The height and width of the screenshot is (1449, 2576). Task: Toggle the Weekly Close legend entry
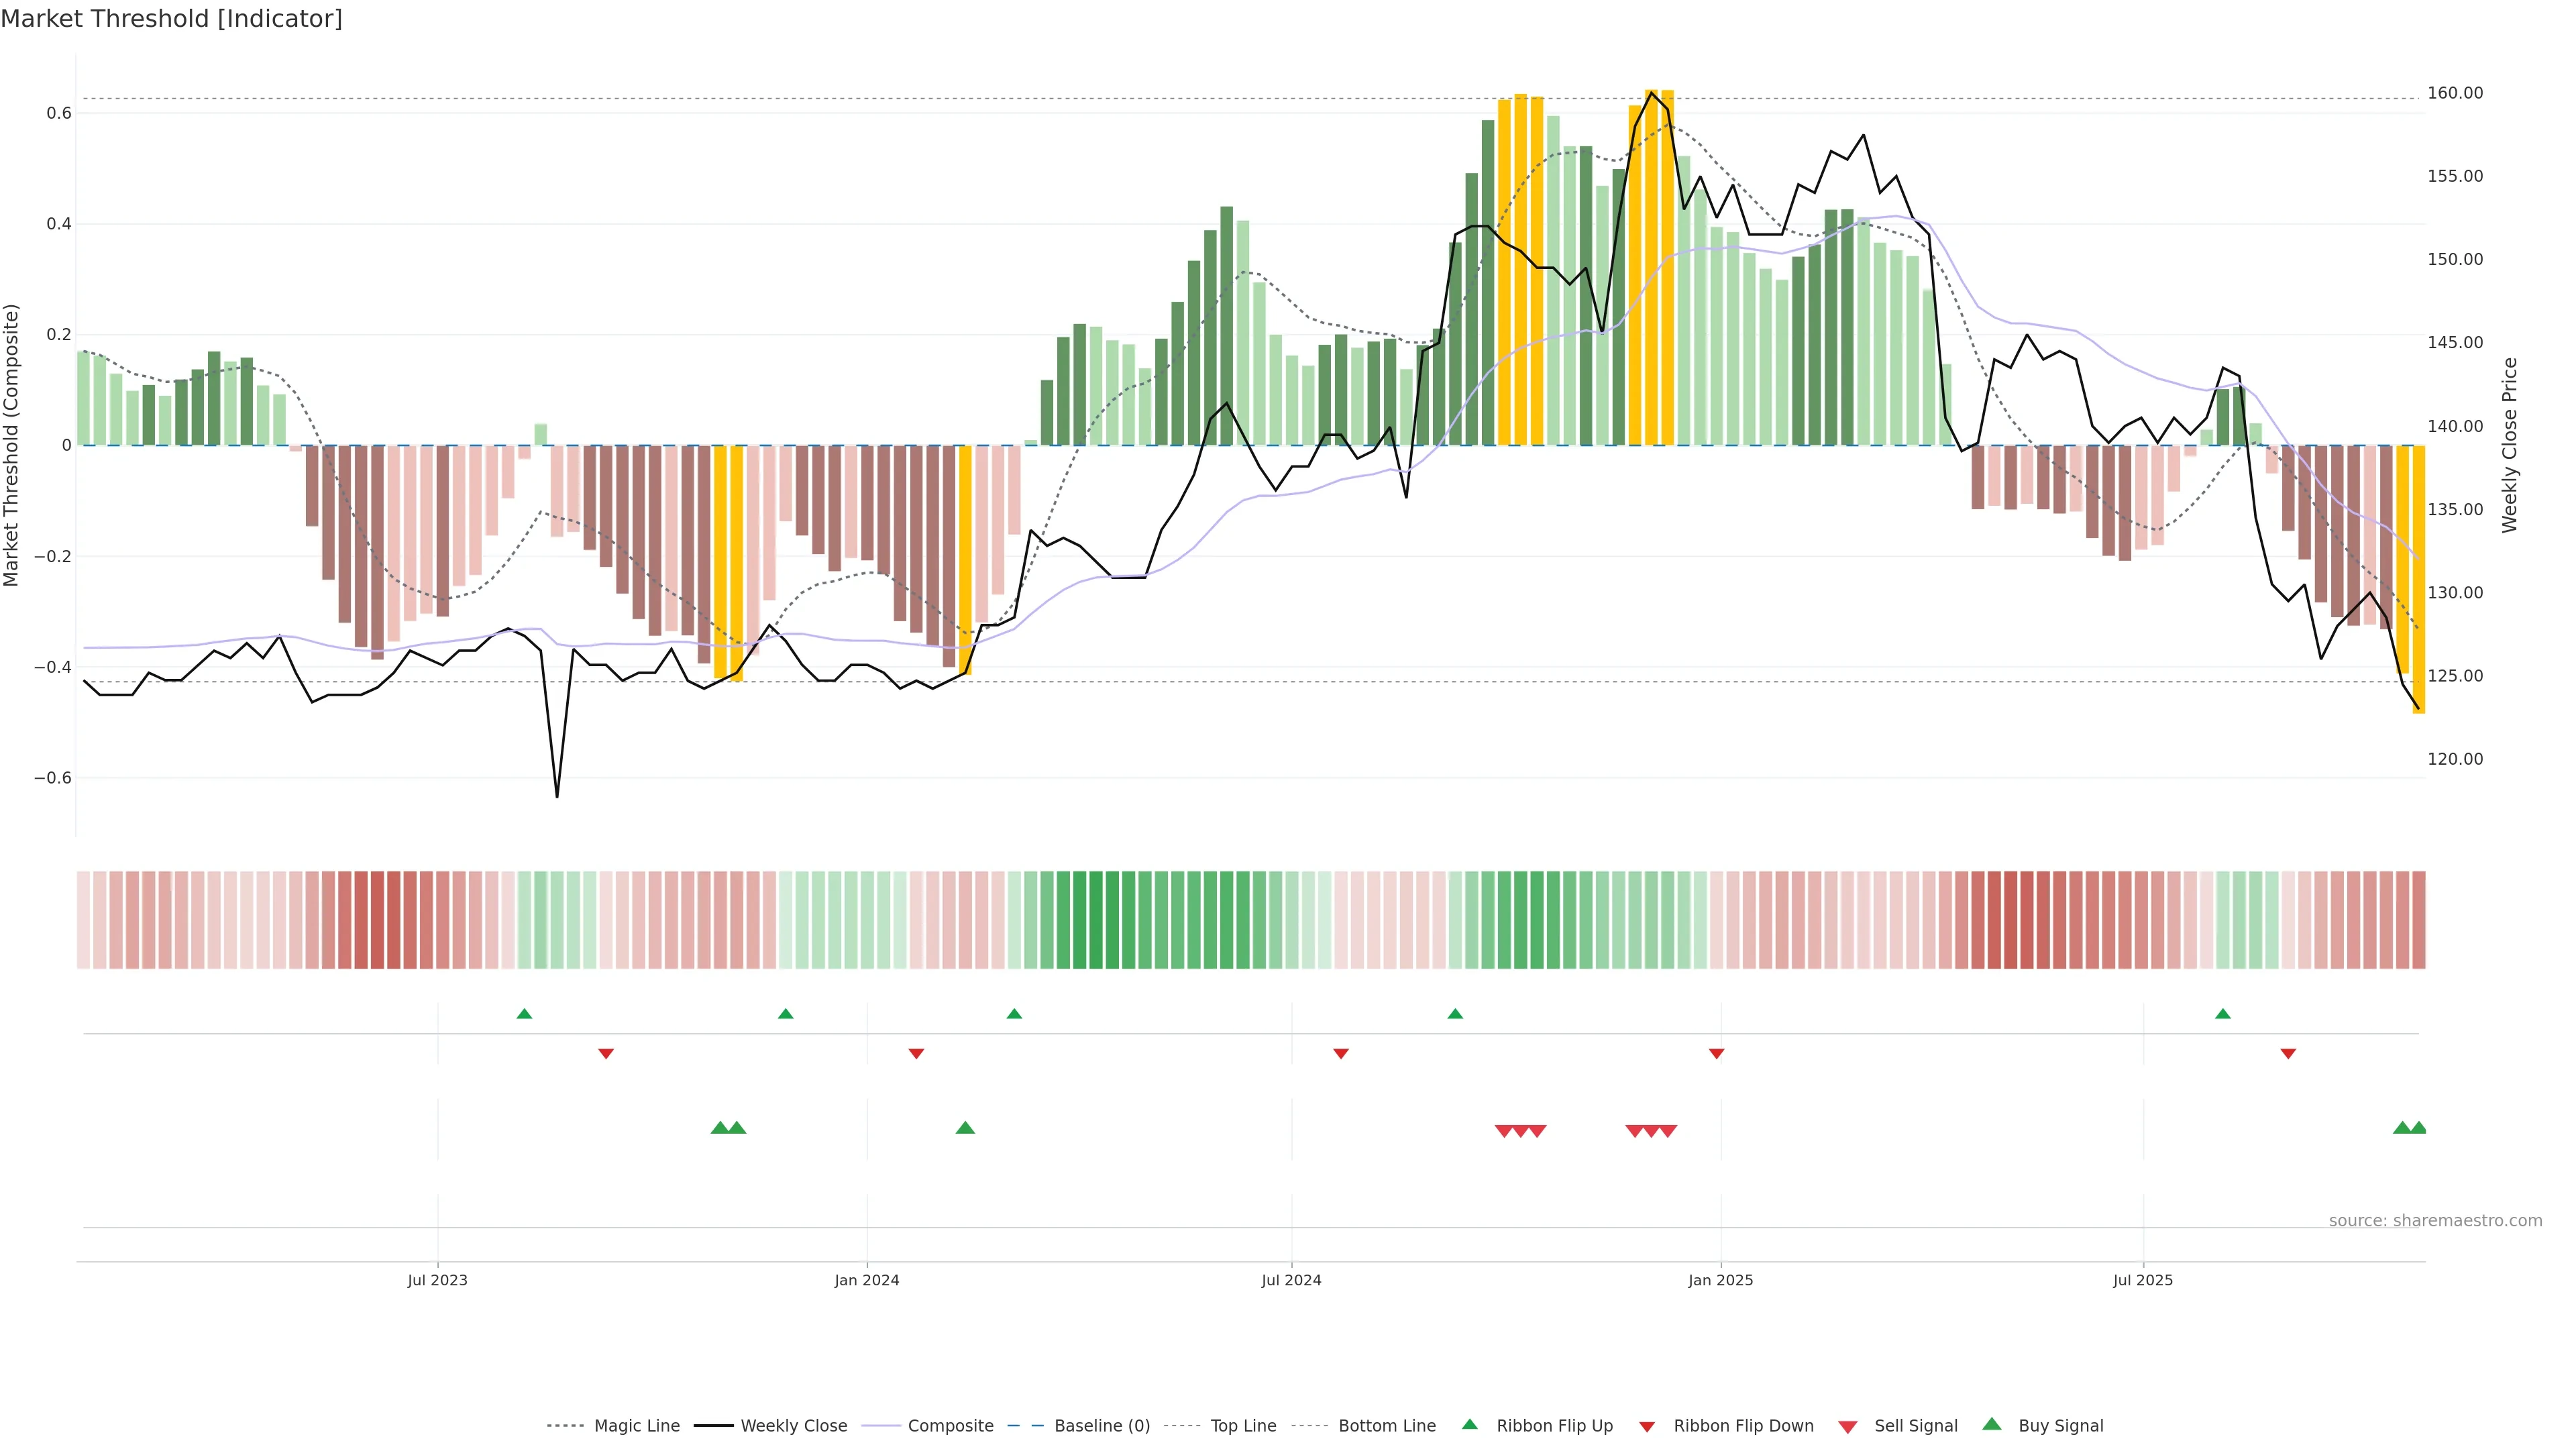(793, 1426)
